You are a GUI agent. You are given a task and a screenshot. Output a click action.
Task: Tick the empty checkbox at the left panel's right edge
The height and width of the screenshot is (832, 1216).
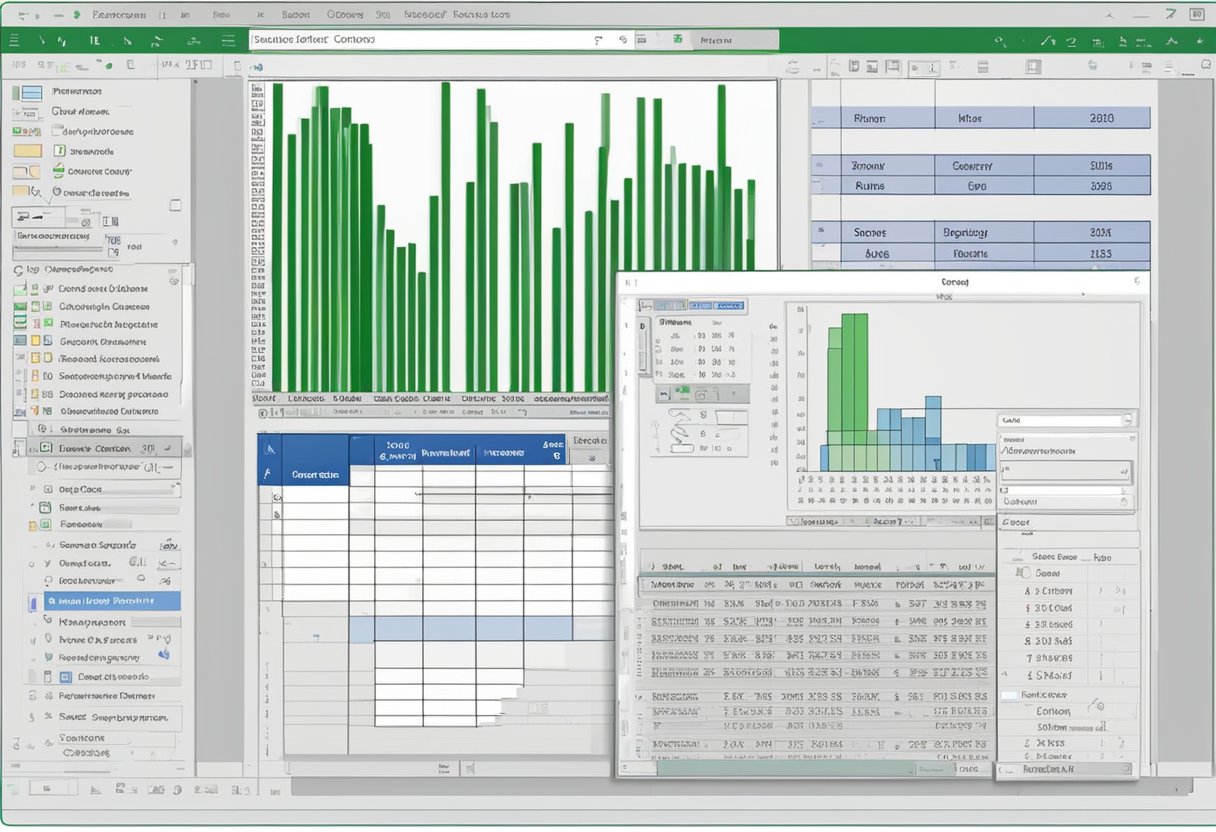point(175,204)
